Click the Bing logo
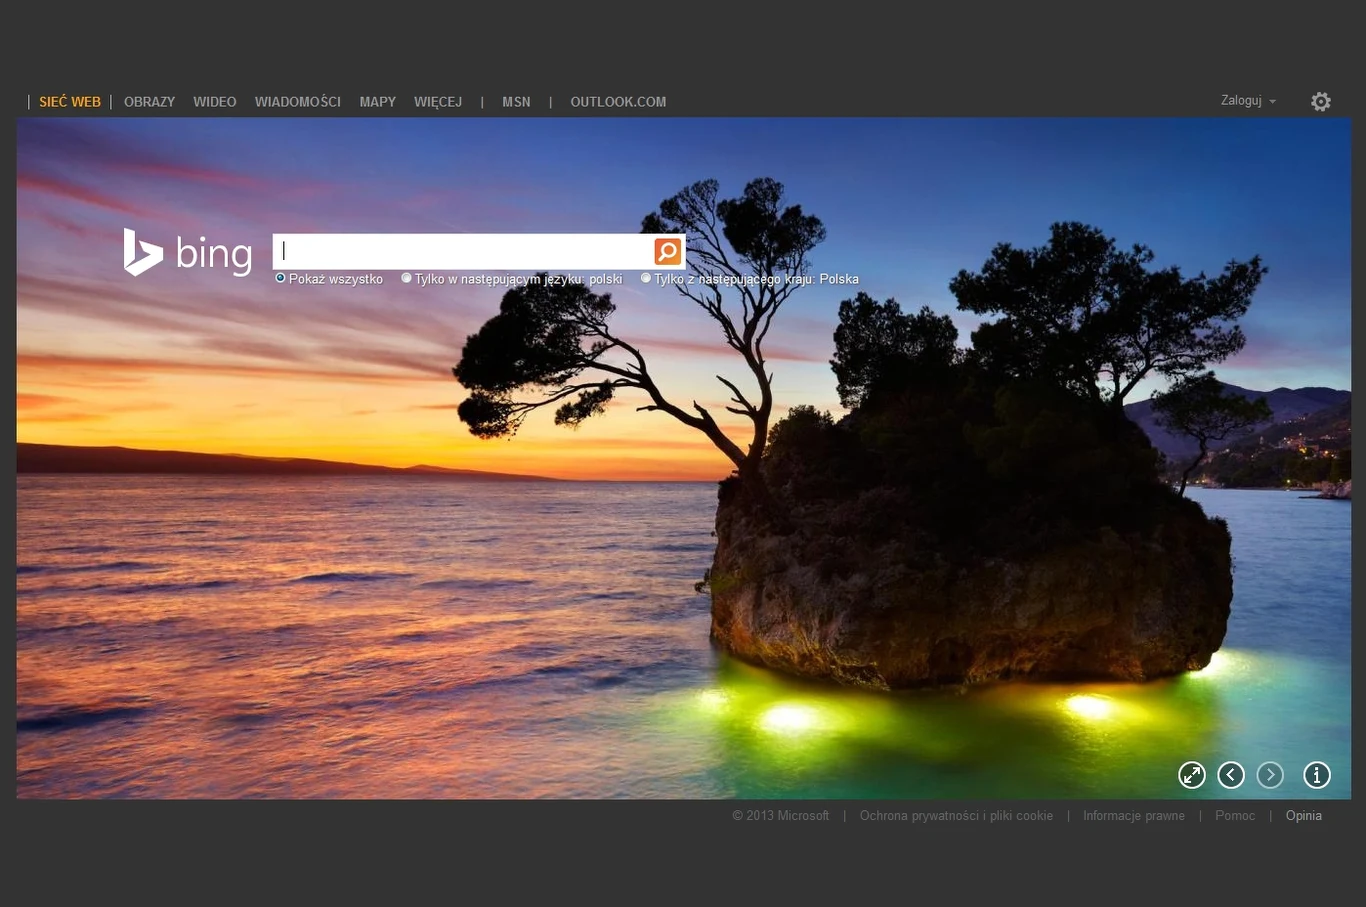 [x=188, y=252]
